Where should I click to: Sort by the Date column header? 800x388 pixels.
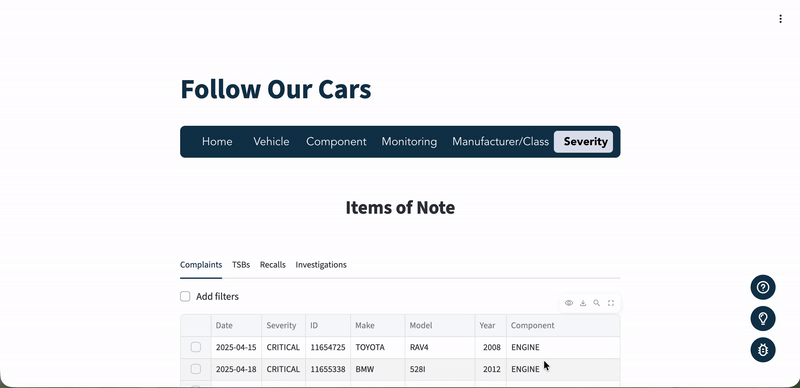[236, 325]
